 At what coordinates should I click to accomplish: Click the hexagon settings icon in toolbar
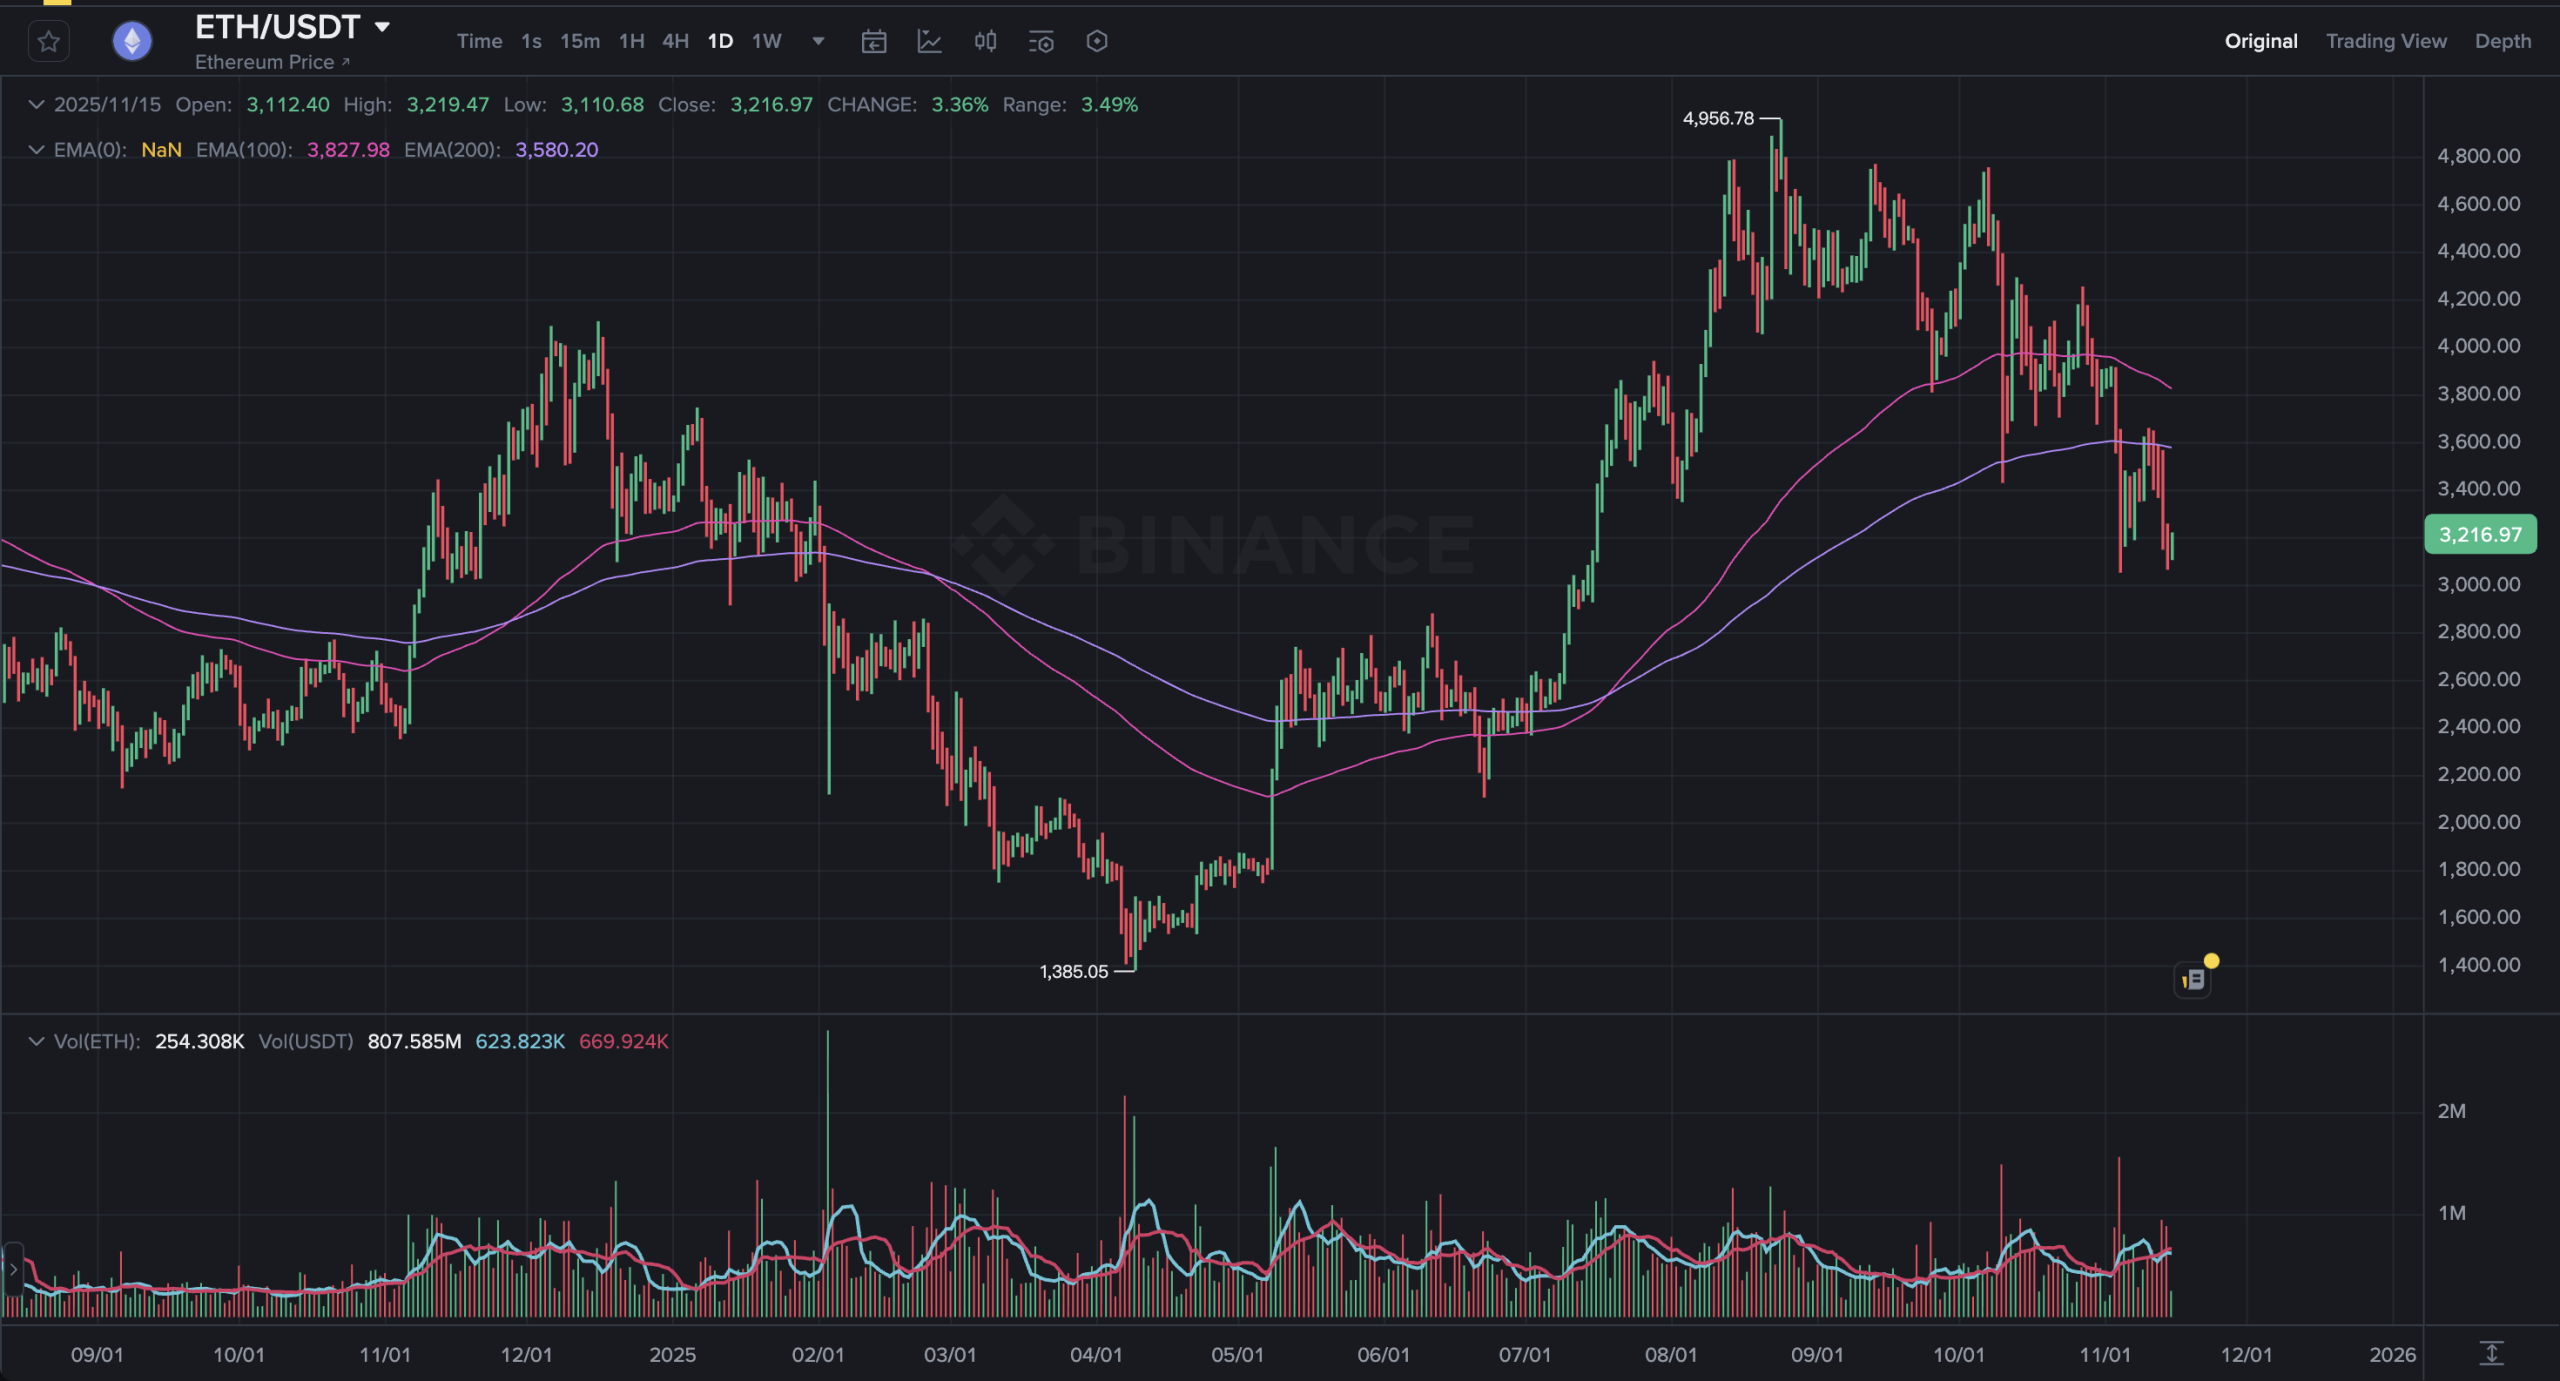[1097, 42]
